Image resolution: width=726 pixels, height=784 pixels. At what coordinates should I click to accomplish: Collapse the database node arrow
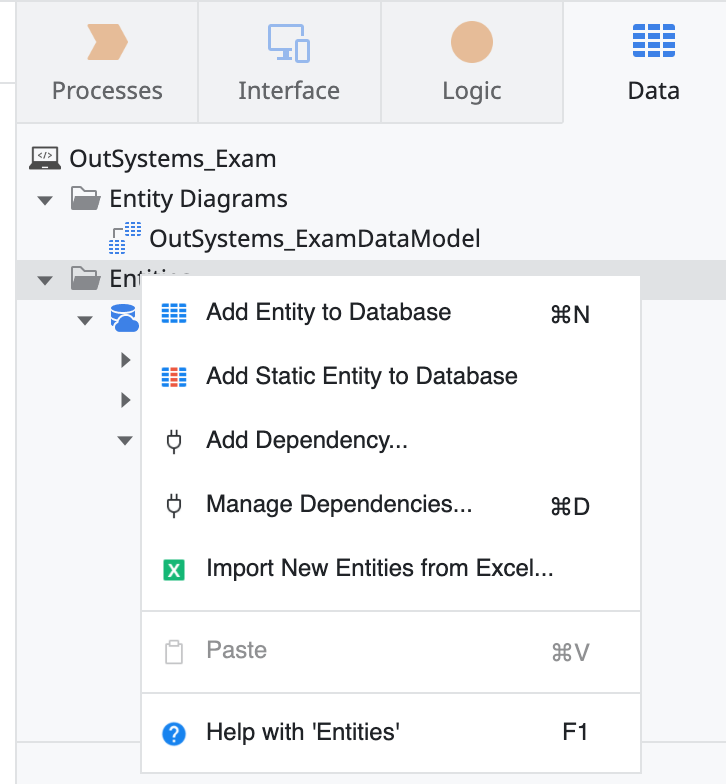pyautogui.click(x=85, y=320)
